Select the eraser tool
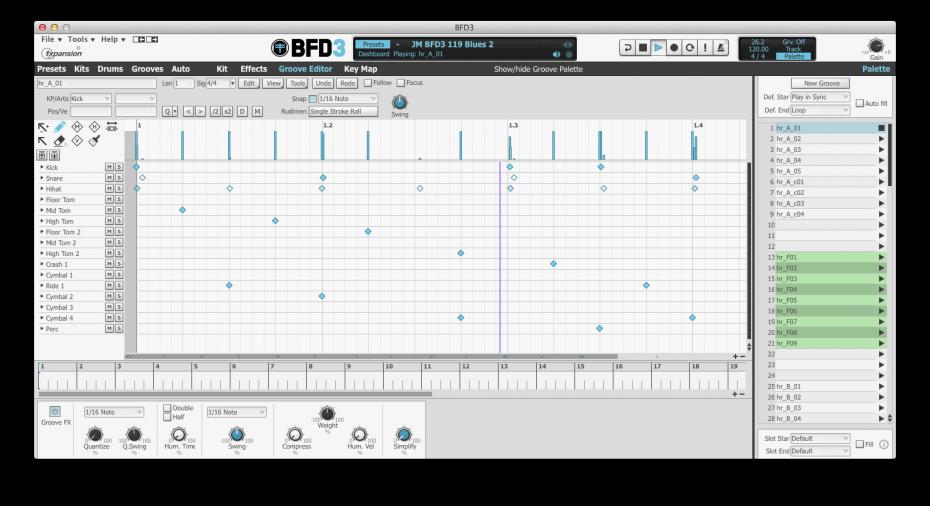 click(60, 141)
